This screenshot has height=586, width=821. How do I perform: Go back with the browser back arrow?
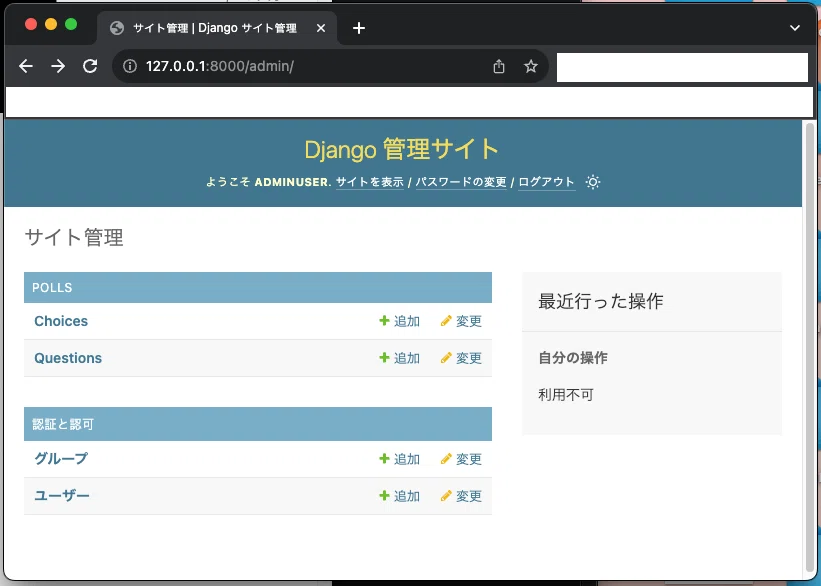click(26, 66)
